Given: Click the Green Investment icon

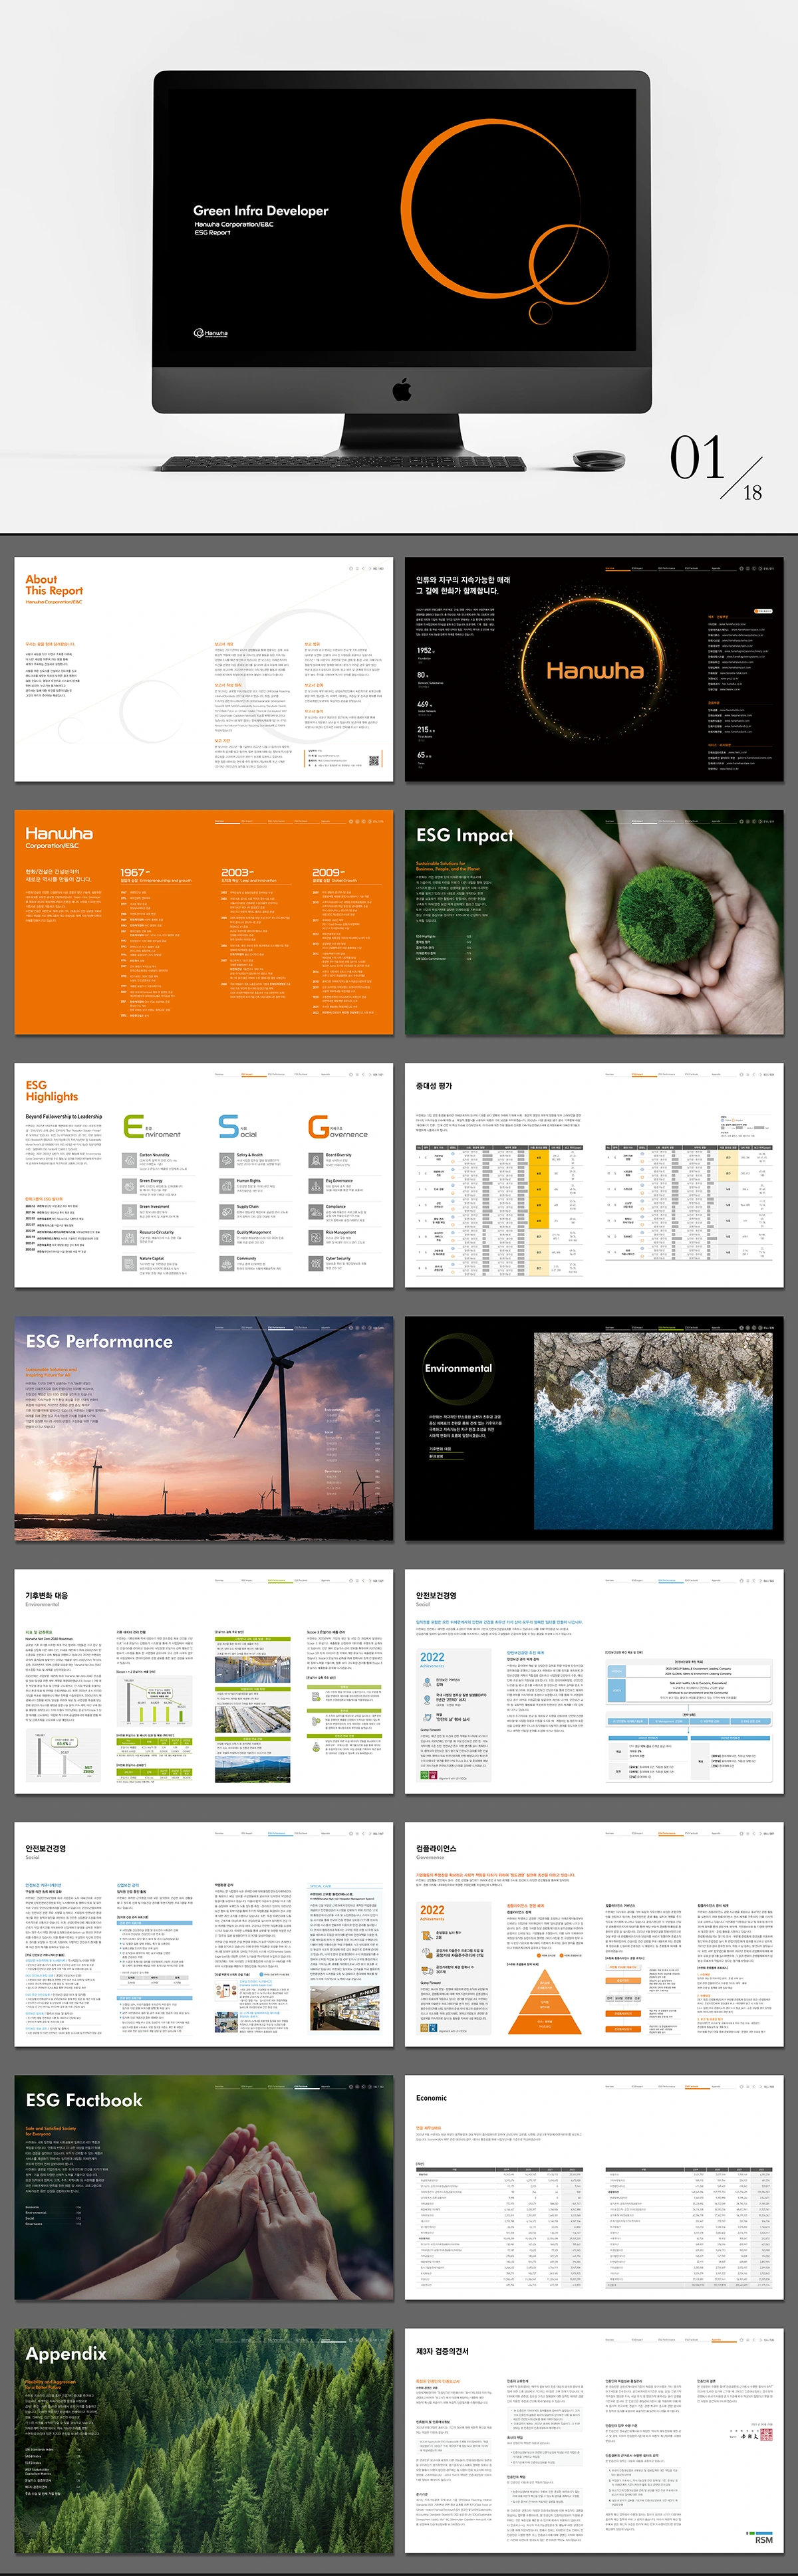Looking at the screenshot, I should [130, 1212].
